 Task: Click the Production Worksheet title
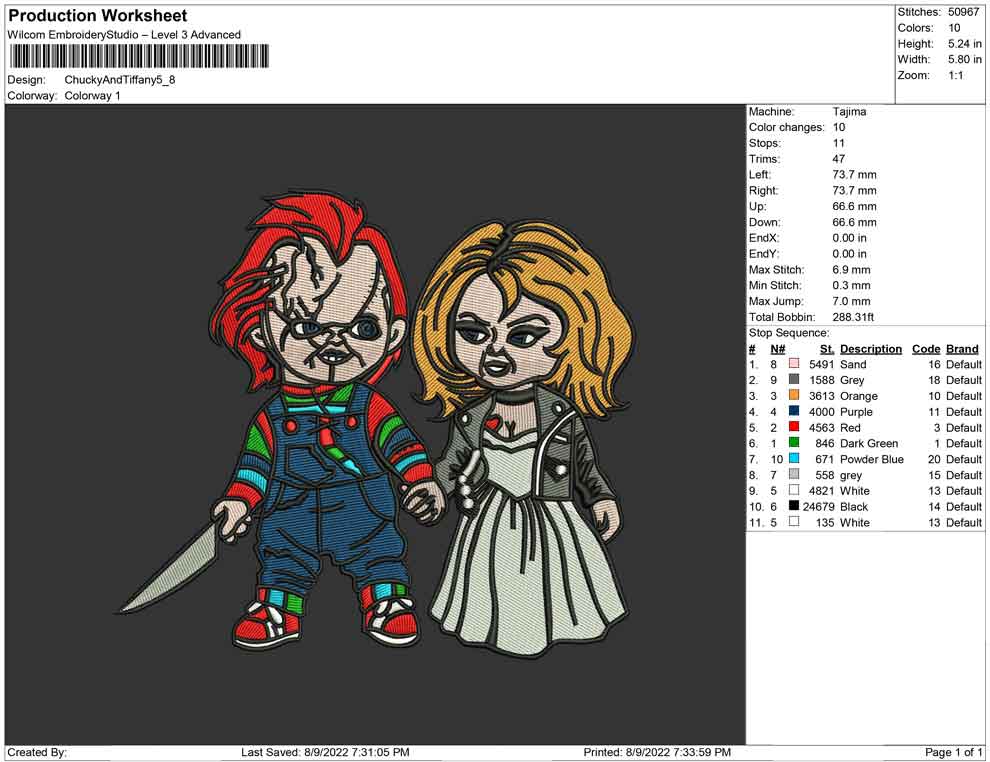[x=98, y=16]
